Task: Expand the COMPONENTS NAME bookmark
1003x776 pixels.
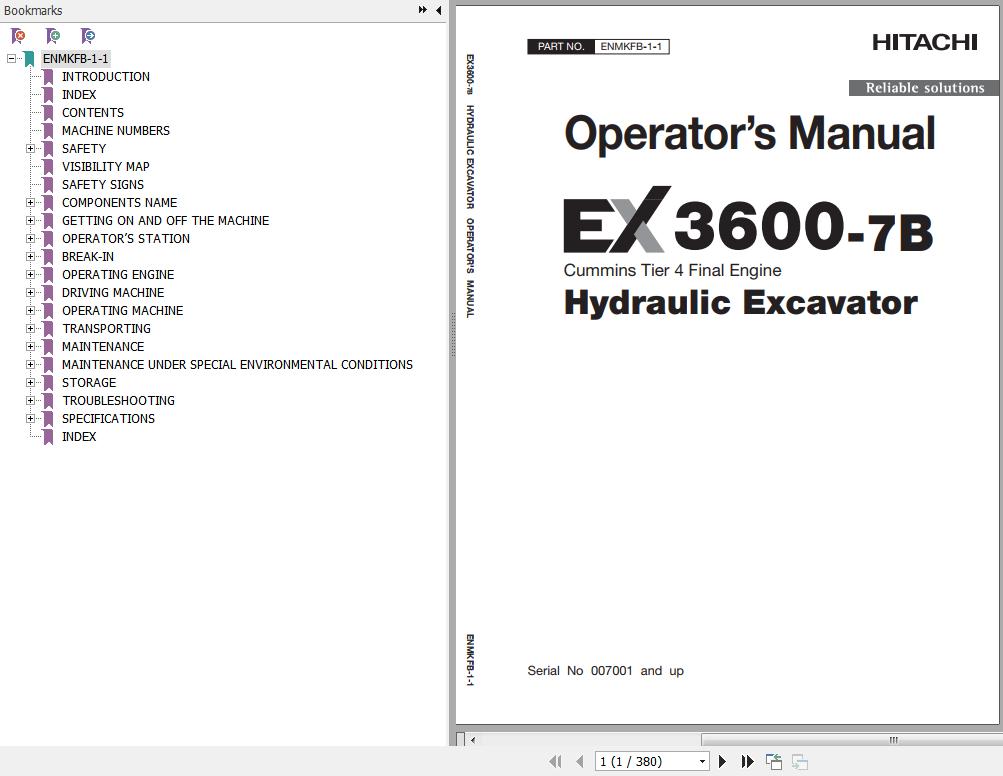Action: [x=30, y=202]
